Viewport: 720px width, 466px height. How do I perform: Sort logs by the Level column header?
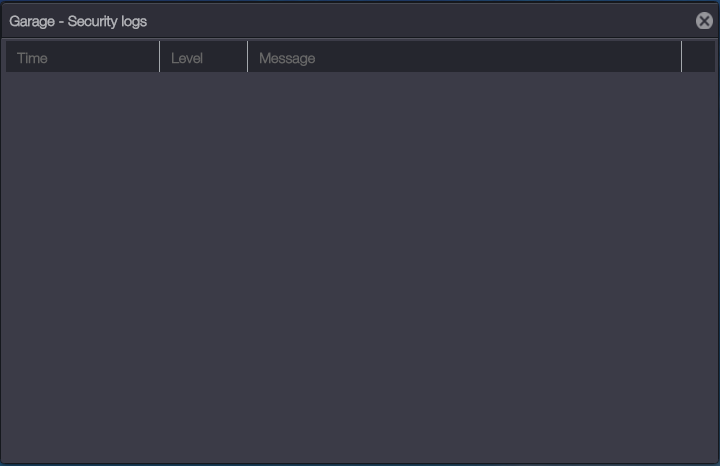[x=187, y=58]
